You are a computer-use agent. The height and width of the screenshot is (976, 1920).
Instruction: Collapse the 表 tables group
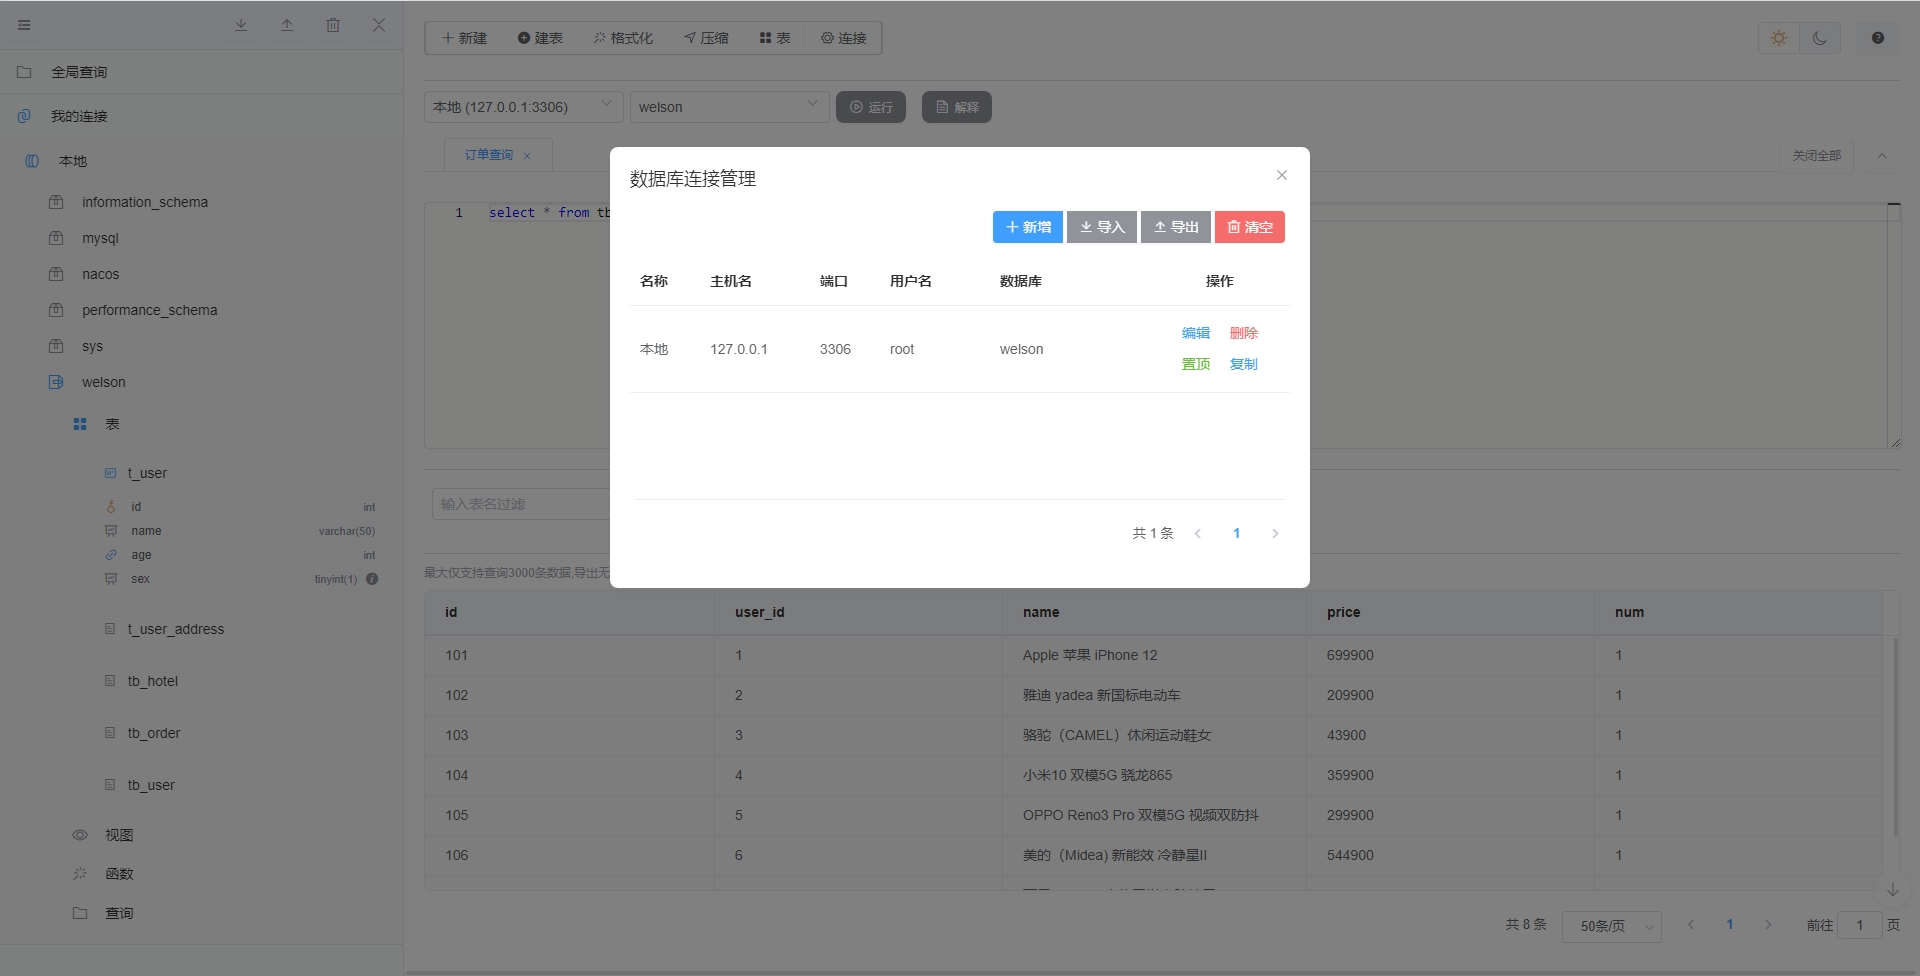click(112, 424)
